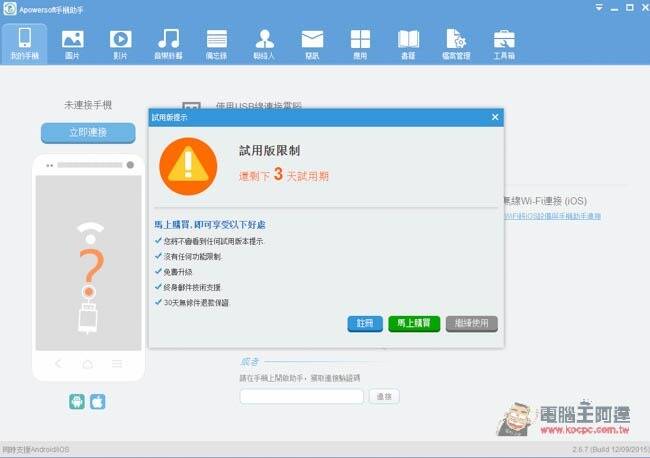This screenshot has height=458, width=650.
Task: Click the '未連接手機' status text
Action: (88, 105)
